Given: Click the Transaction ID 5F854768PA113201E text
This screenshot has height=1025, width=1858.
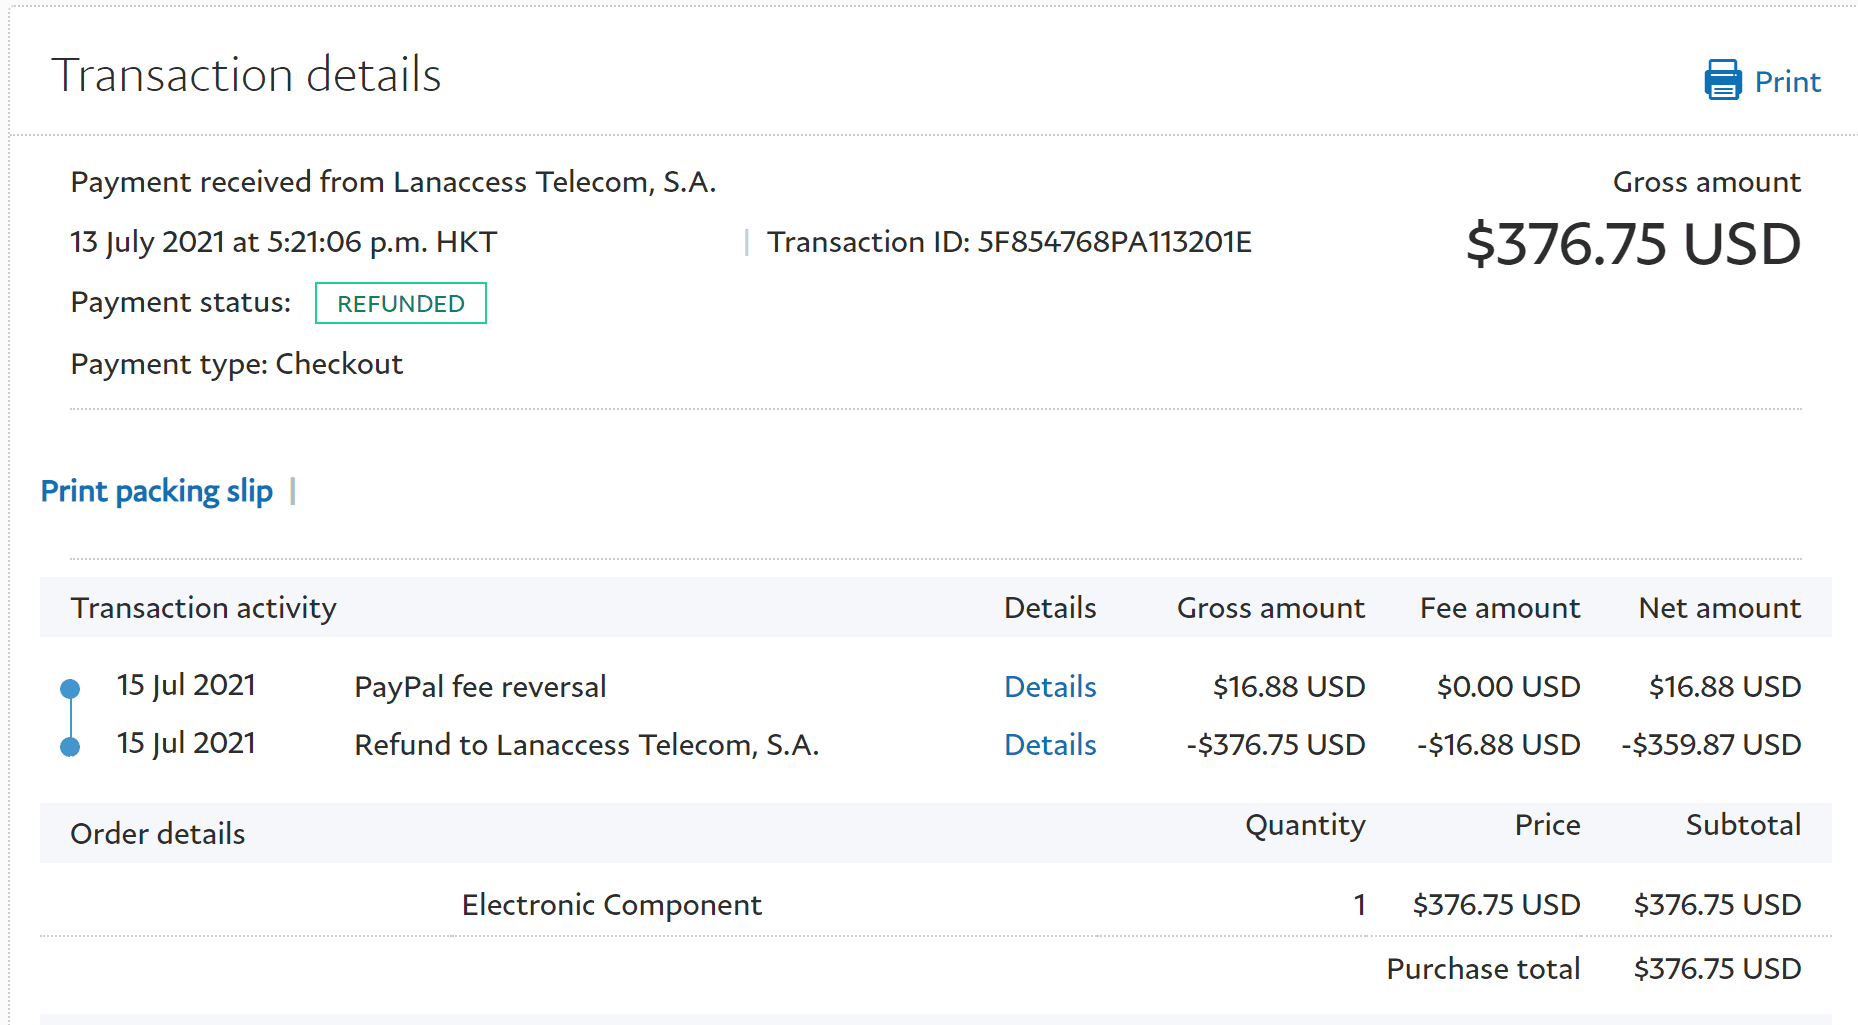Looking at the screenshot, I should coord(1009,242).
